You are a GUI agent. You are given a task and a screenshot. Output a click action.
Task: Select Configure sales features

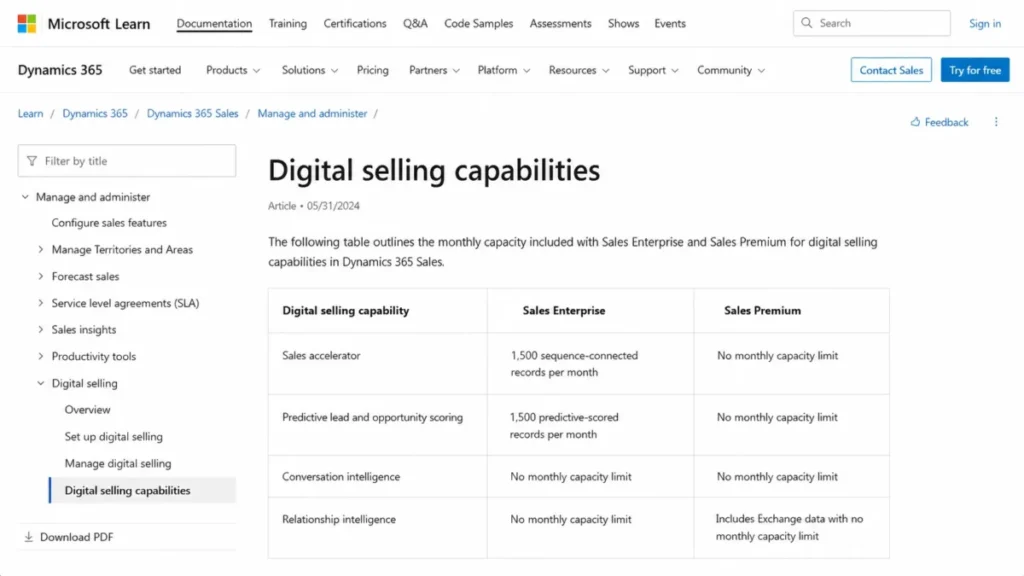pos(109,223)
